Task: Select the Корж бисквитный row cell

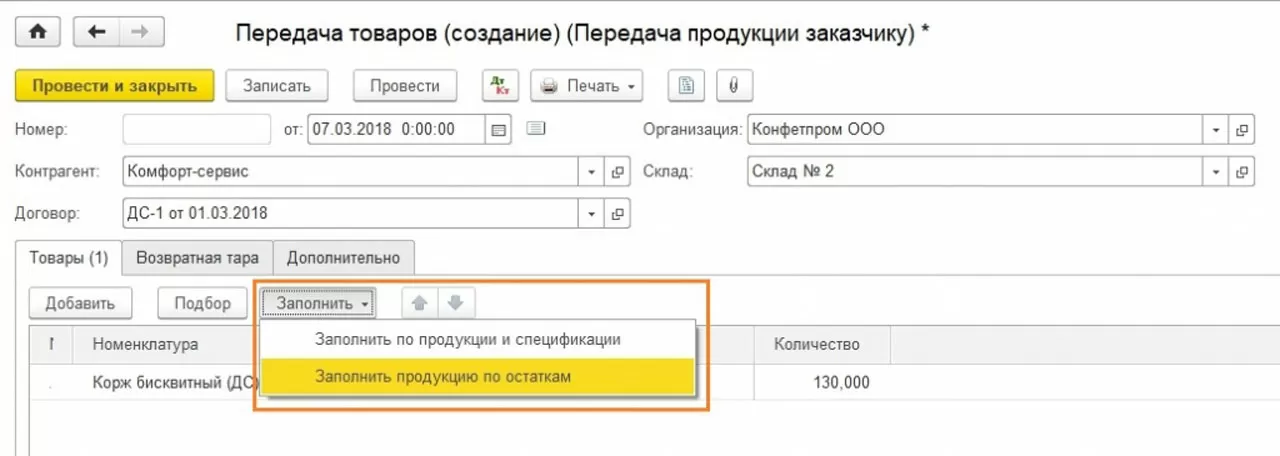Action: tap(175, 382)
